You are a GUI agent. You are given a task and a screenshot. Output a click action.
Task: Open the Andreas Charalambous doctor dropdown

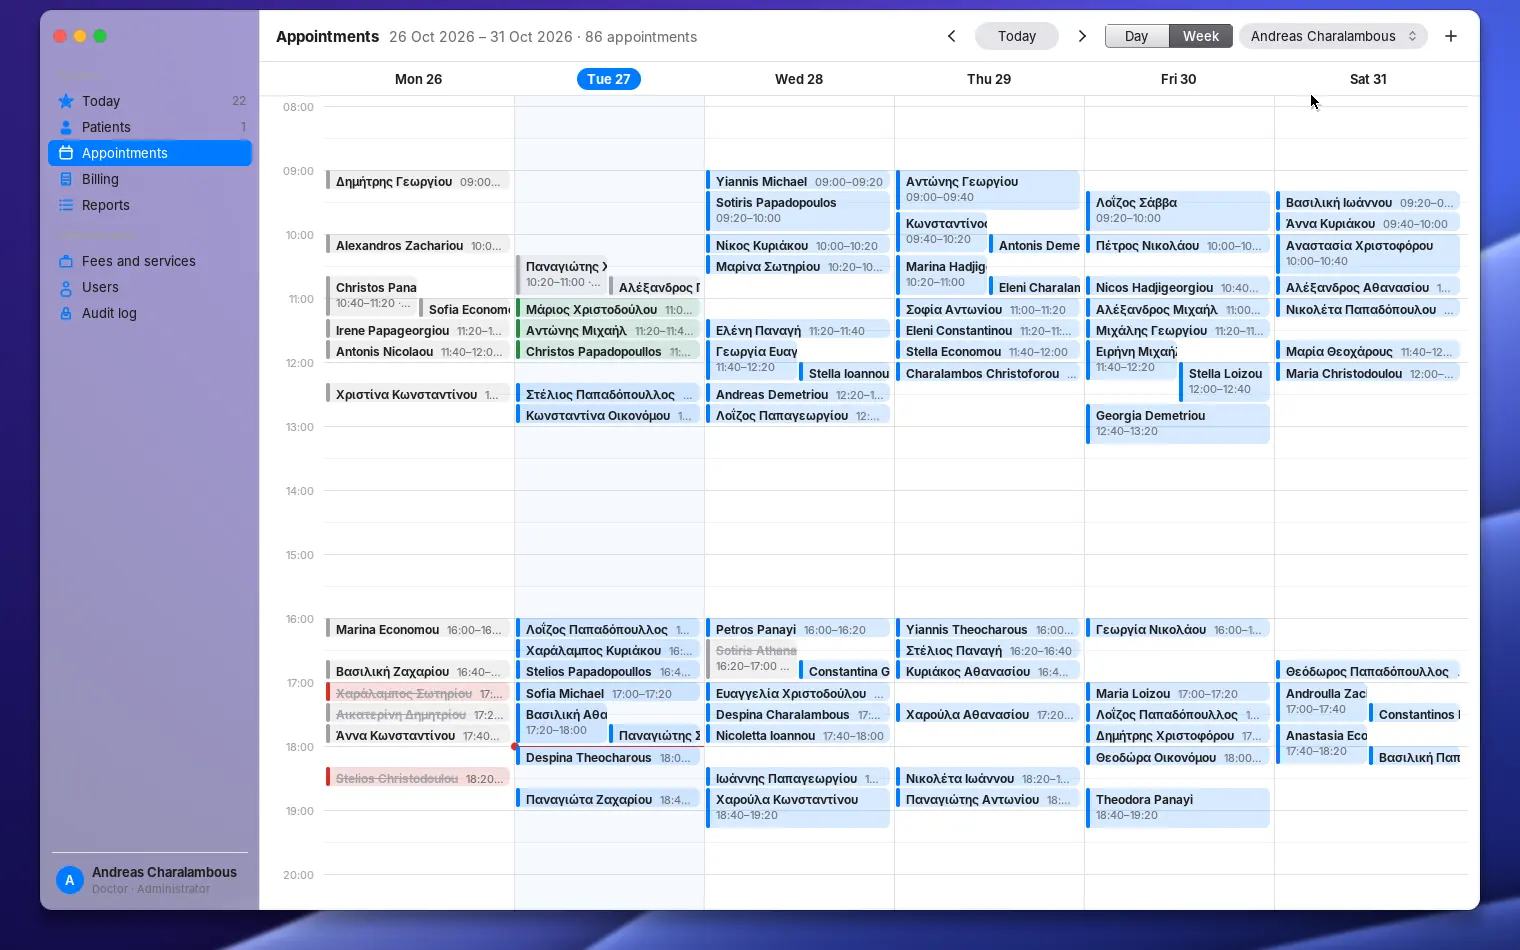pyautogui.click(x=1333, y=36)
